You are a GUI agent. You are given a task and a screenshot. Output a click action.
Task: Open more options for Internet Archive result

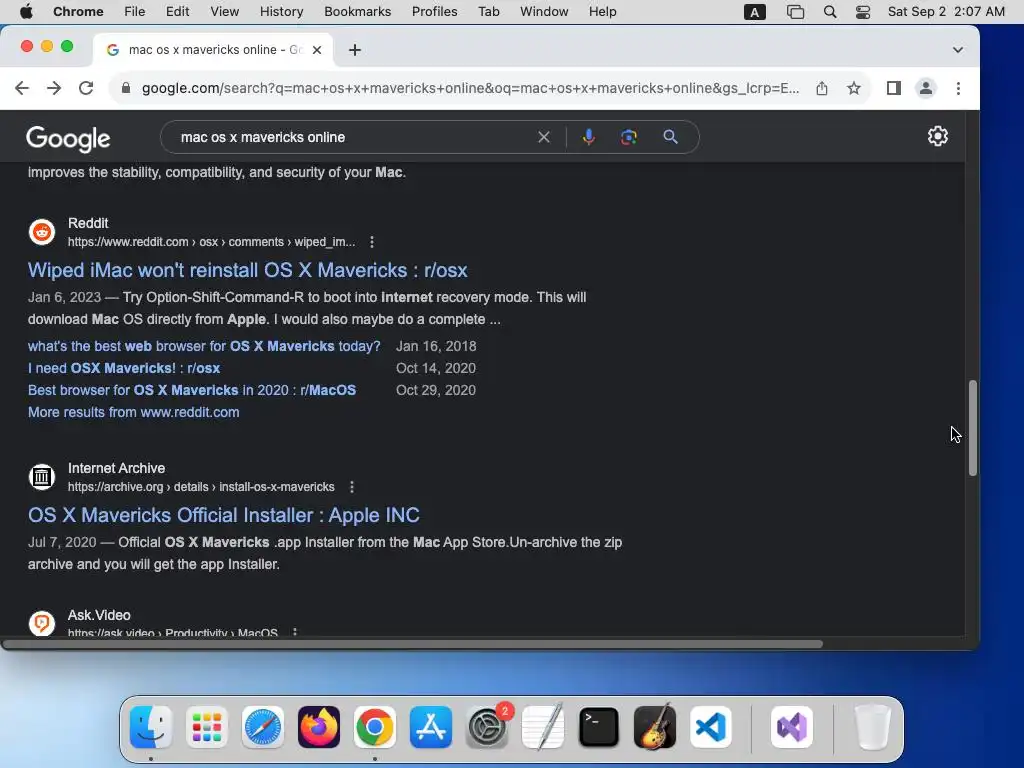tap(351, 487)
